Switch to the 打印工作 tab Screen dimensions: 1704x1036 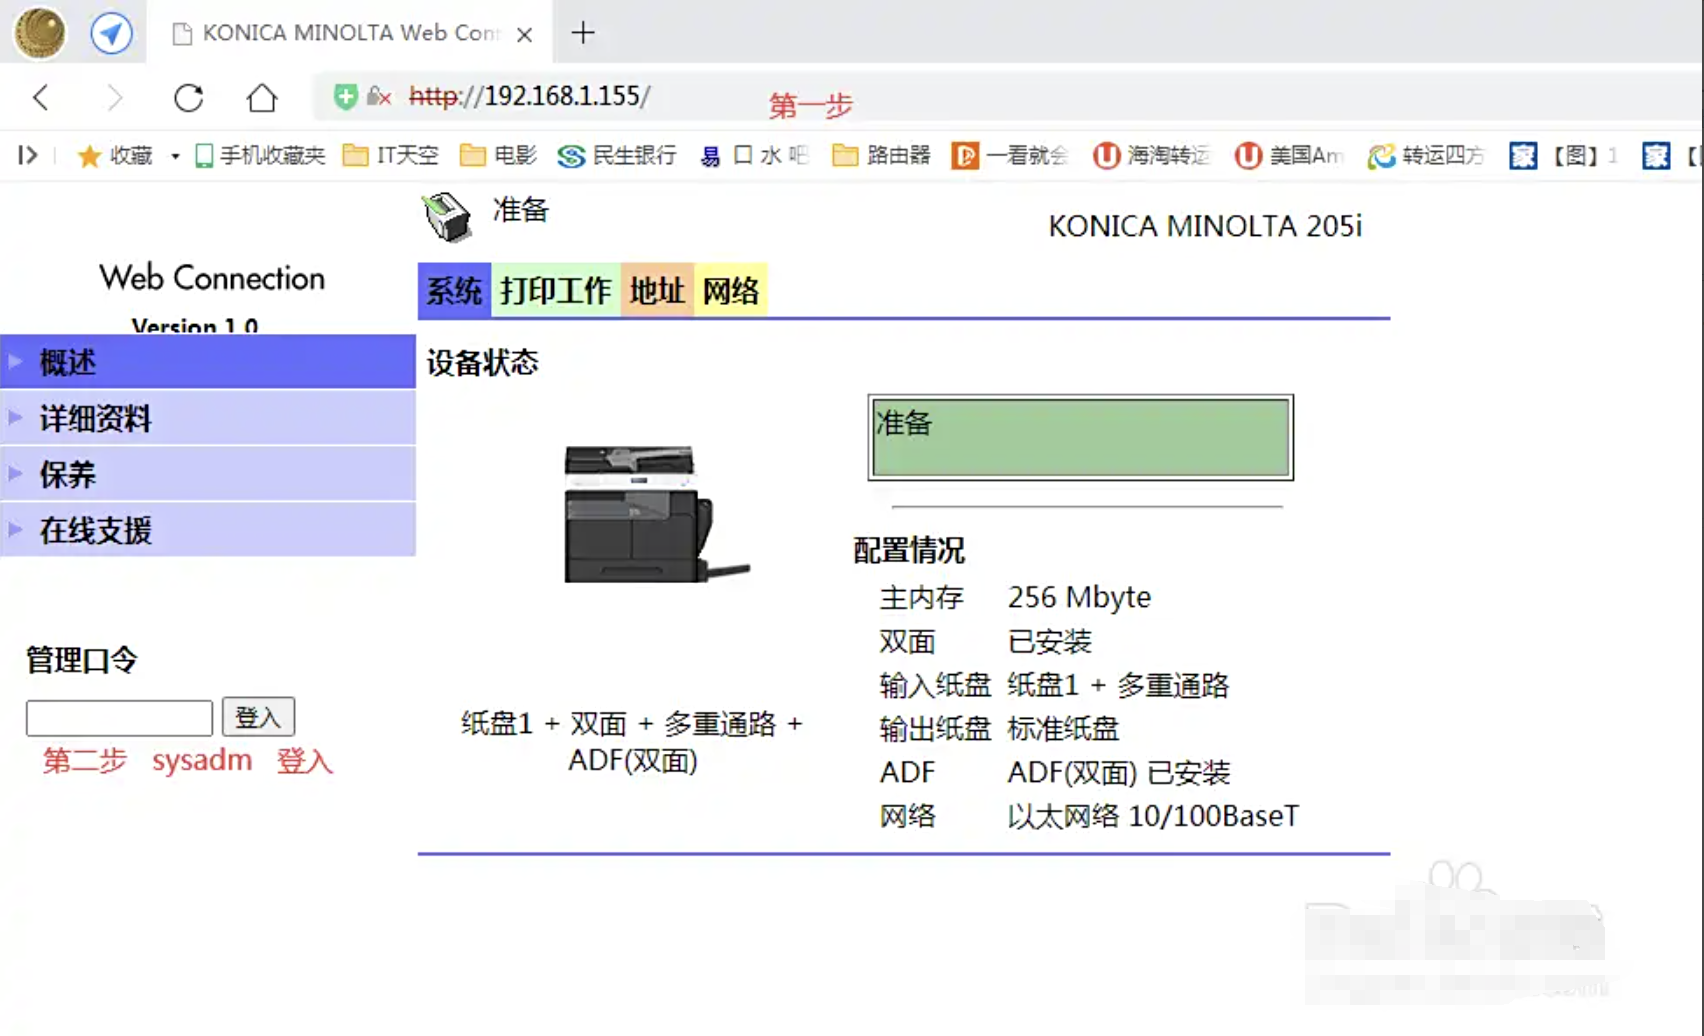556,291
